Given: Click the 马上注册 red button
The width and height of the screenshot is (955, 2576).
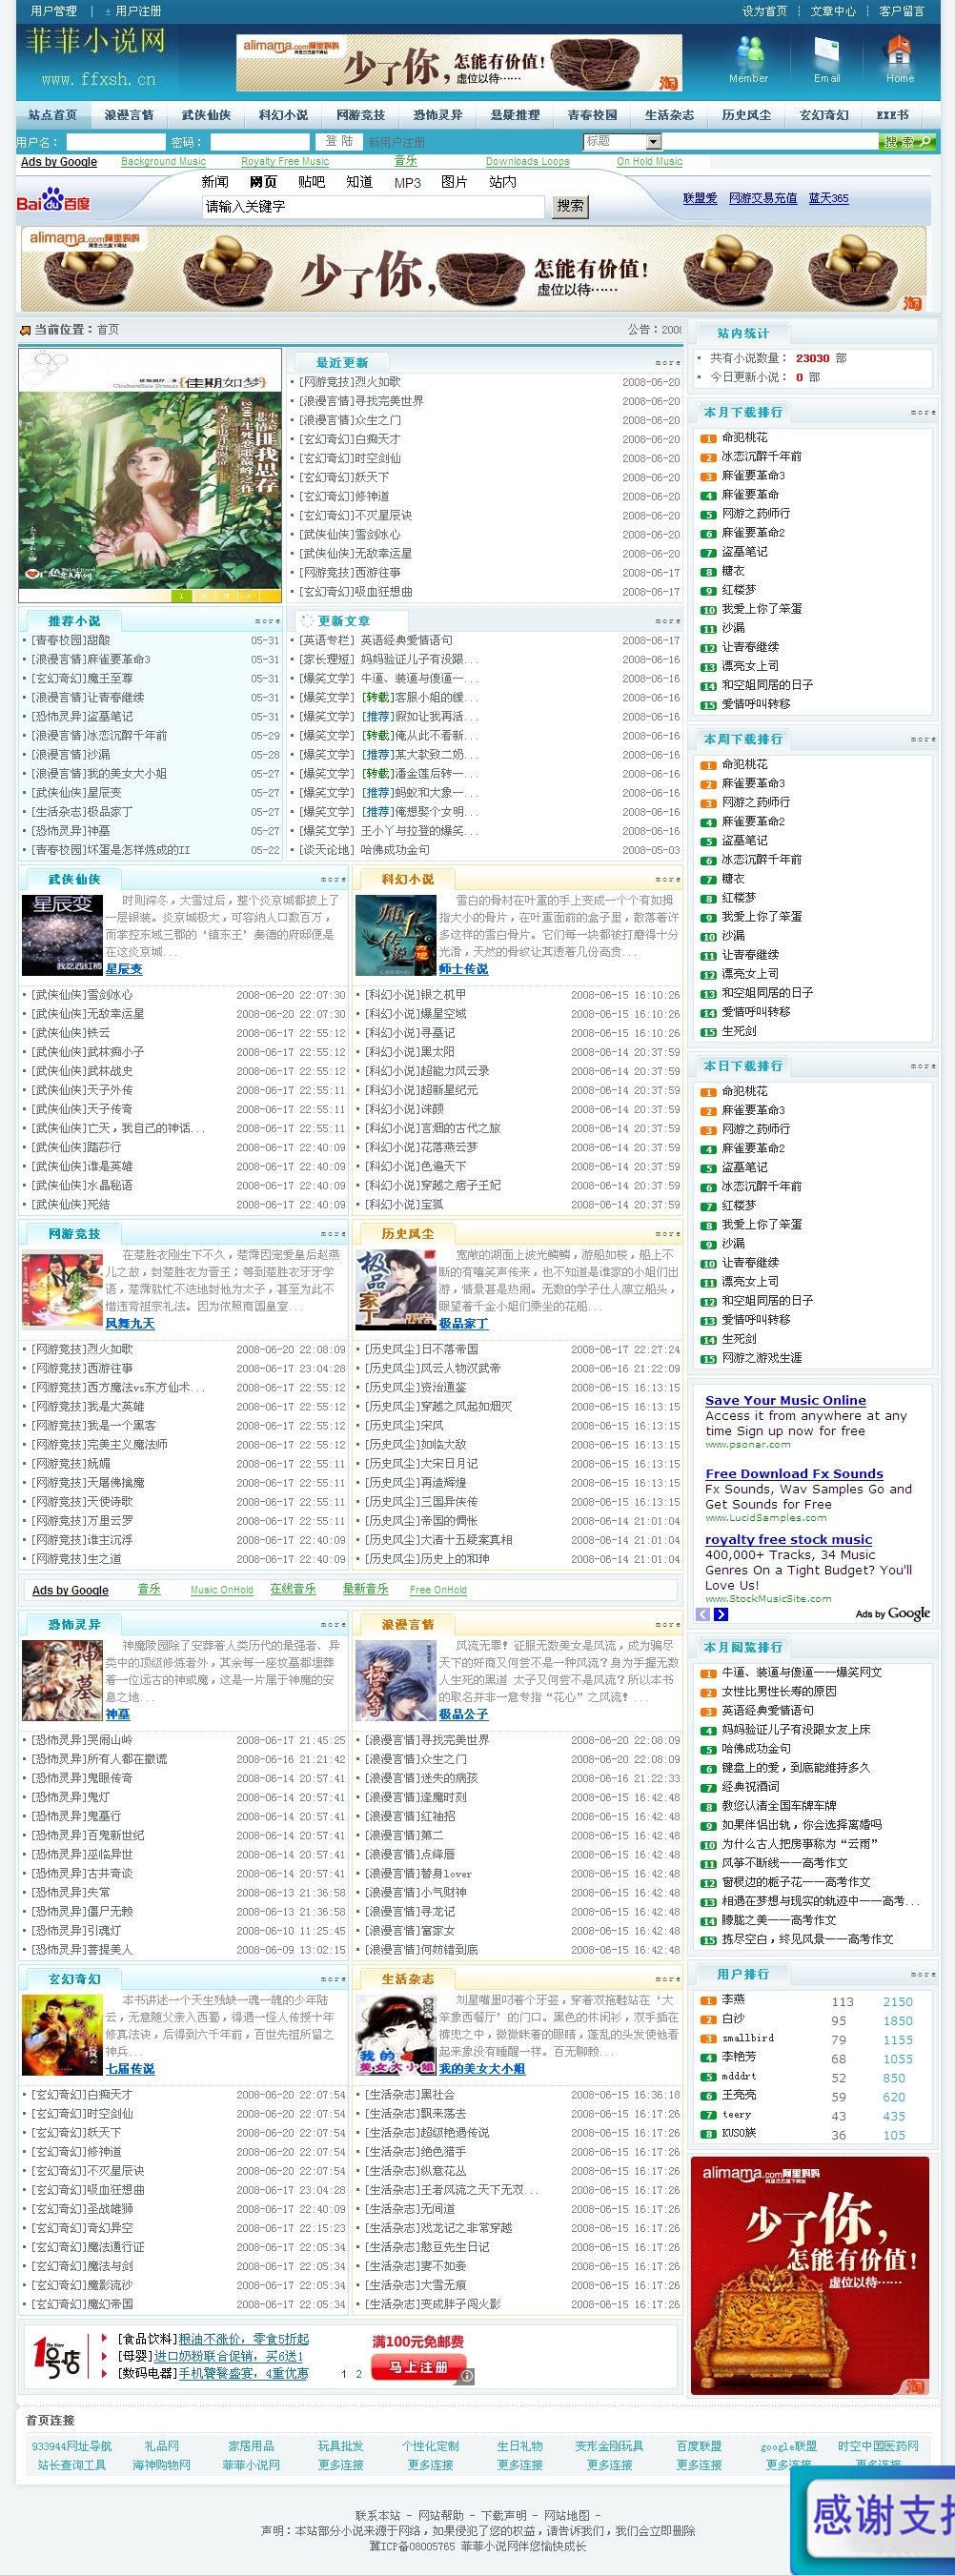Looking at the screenshot, I should pos(417,2367).
